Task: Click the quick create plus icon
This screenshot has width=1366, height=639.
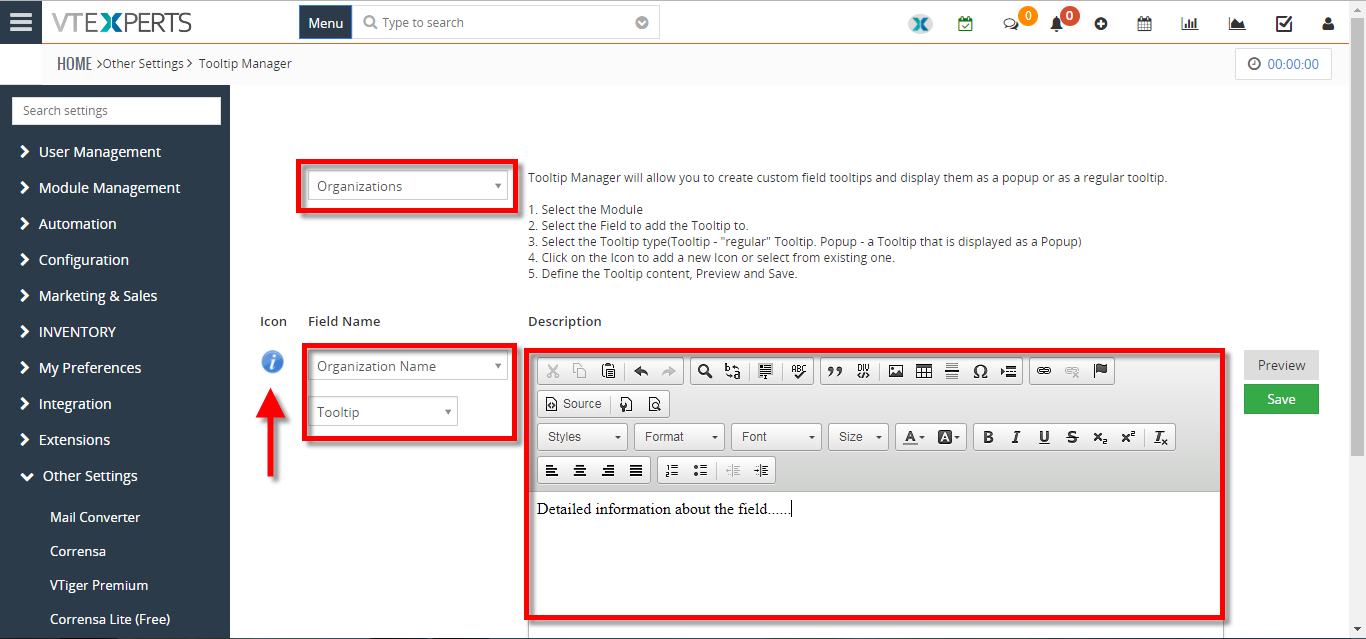Action: 1101,24
